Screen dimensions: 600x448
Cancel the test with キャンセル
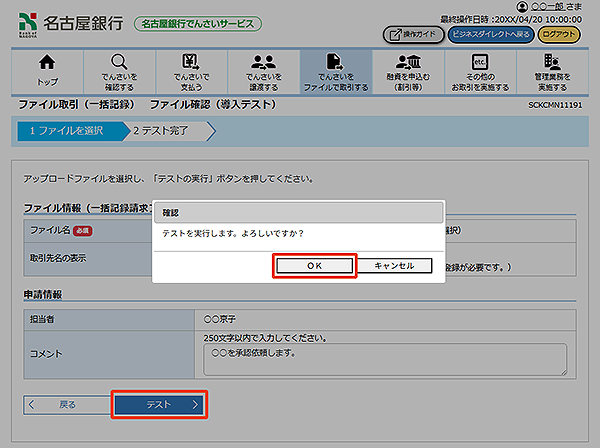(x=393, y=266)
